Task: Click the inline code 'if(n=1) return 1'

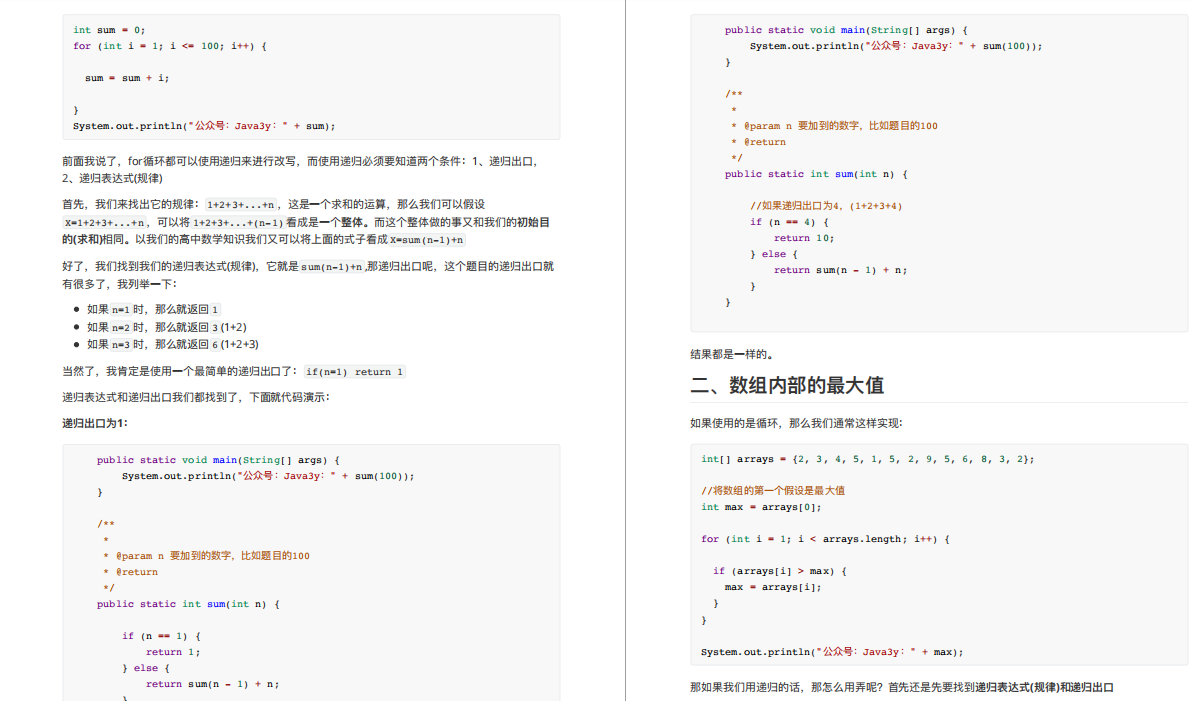Action: tap(354, 372)
